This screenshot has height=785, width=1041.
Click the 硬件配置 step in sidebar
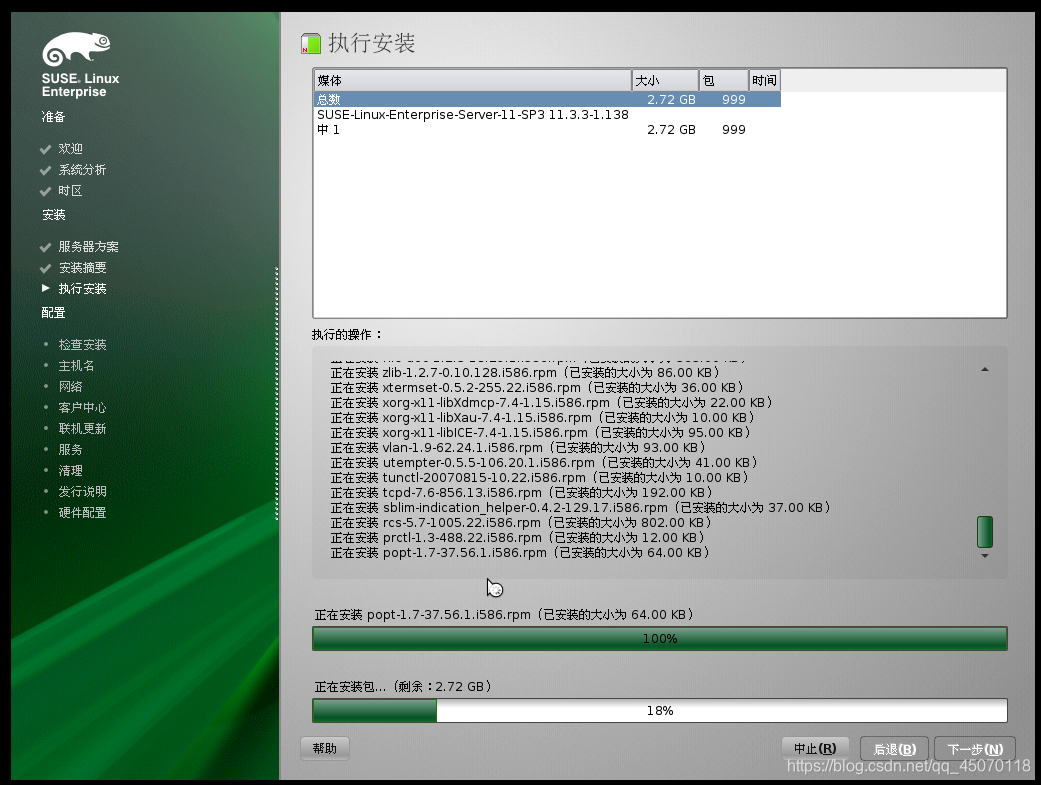pyautogui.click(x=82, y=512)
